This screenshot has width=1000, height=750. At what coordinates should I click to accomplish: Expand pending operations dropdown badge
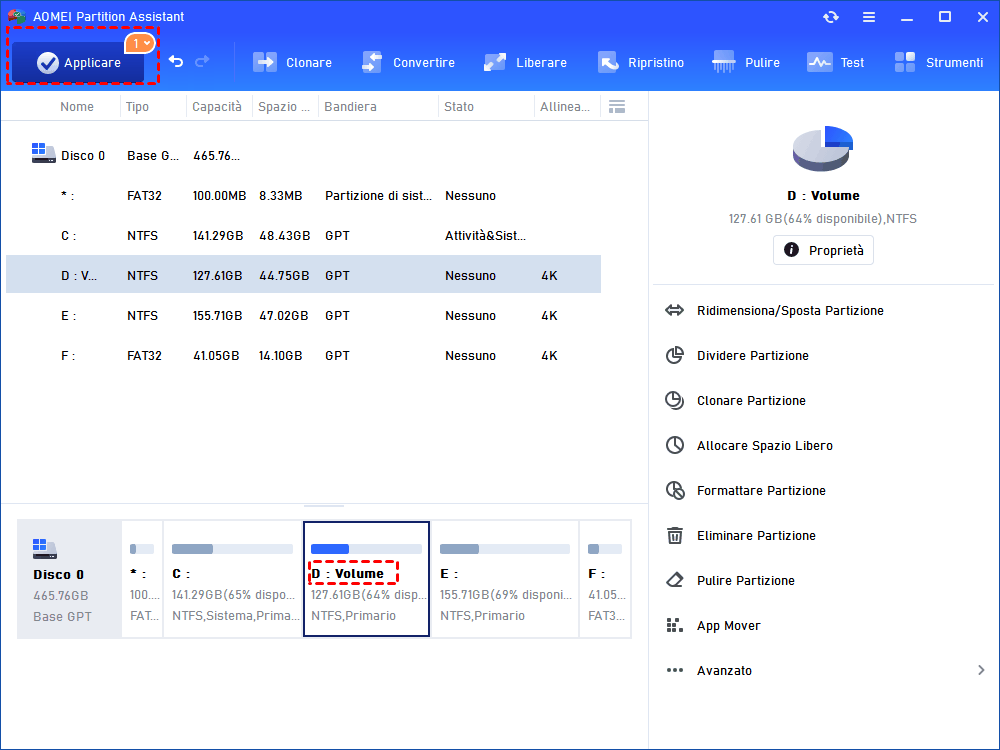coord(141,43)
